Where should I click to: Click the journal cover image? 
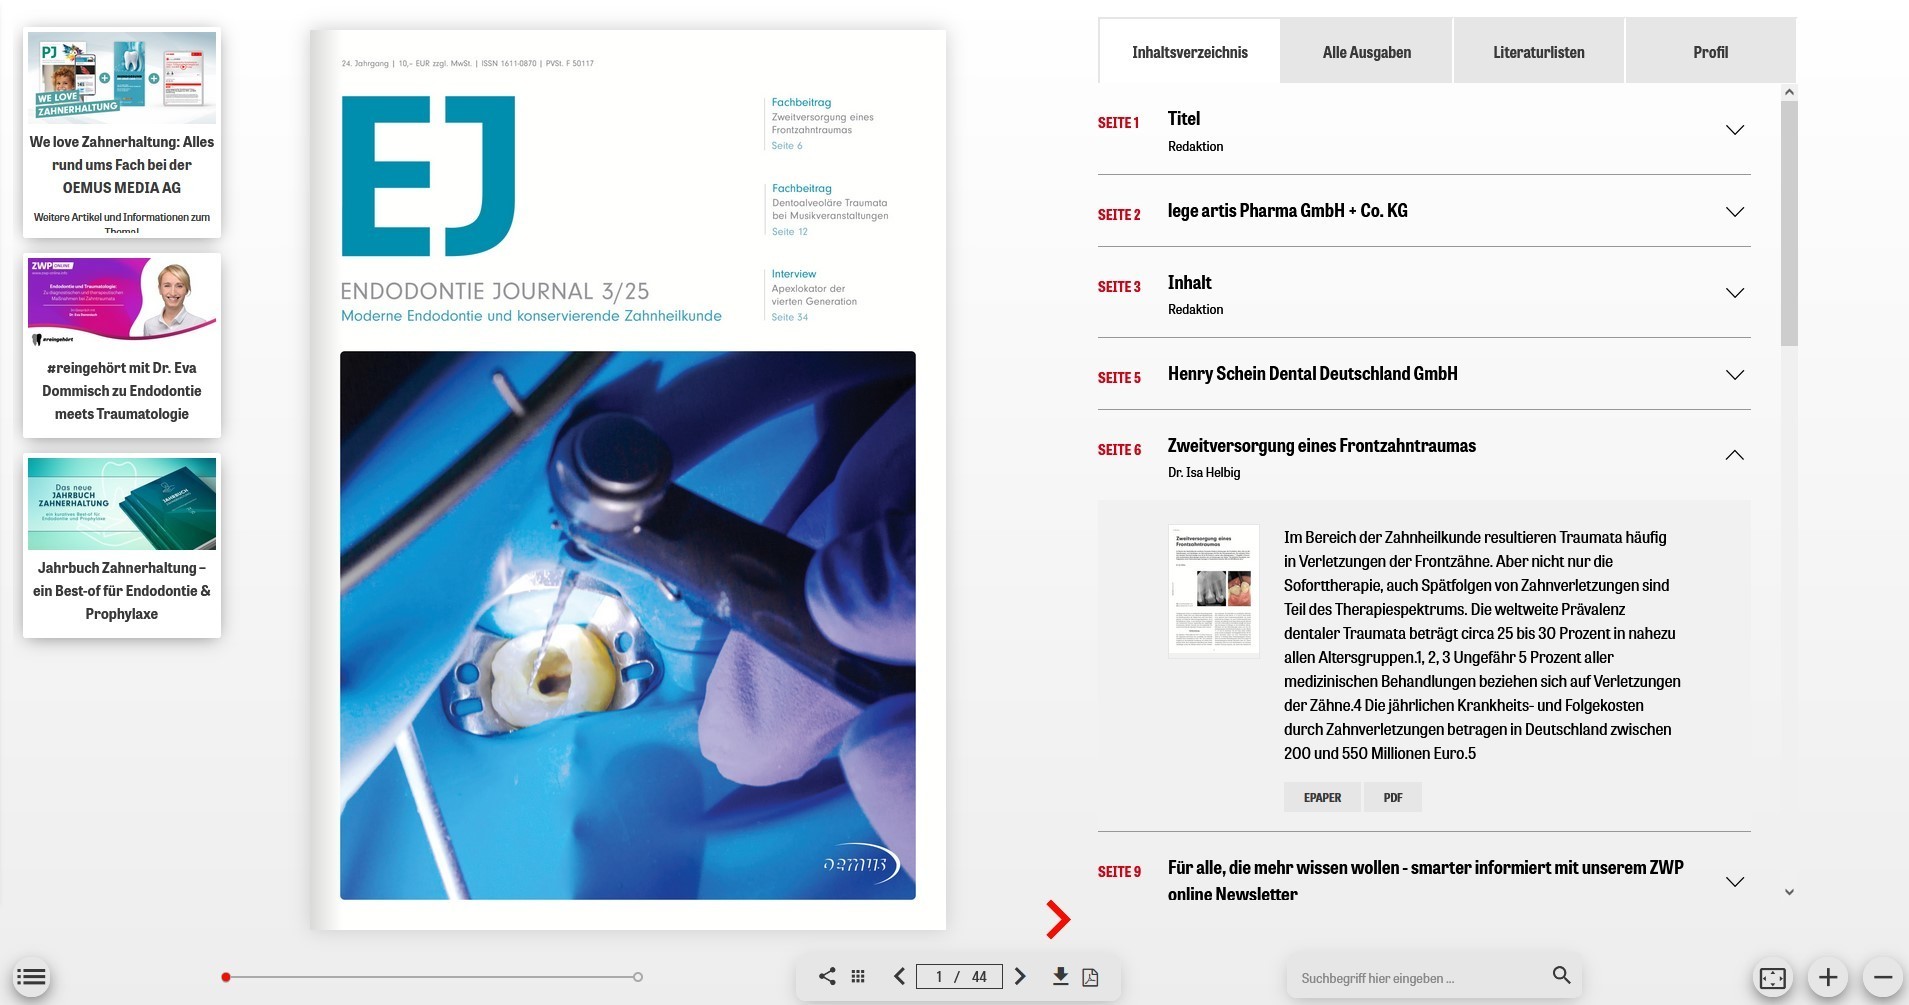point(628,480)
